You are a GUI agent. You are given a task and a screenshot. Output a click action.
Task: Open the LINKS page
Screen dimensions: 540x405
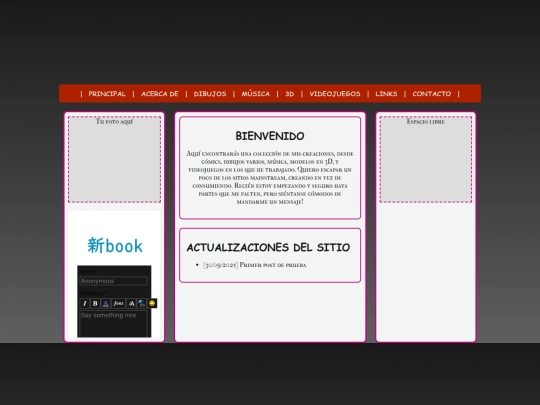pyautogui.click(x=386, y=94)
